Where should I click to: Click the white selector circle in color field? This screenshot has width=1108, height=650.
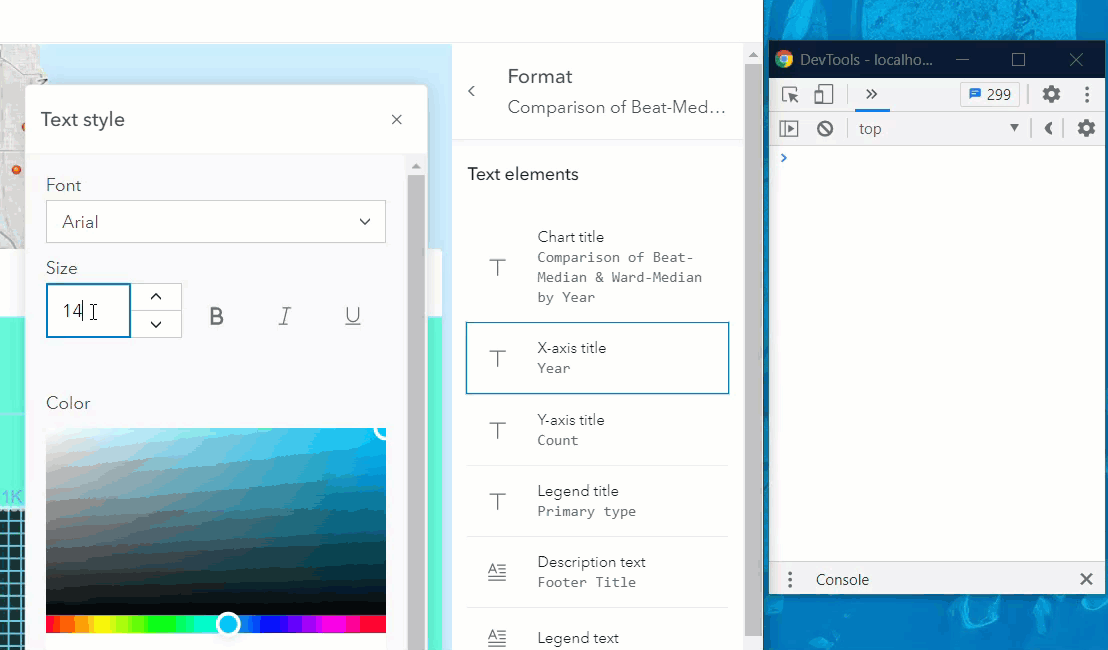click(x=381, y=432)
